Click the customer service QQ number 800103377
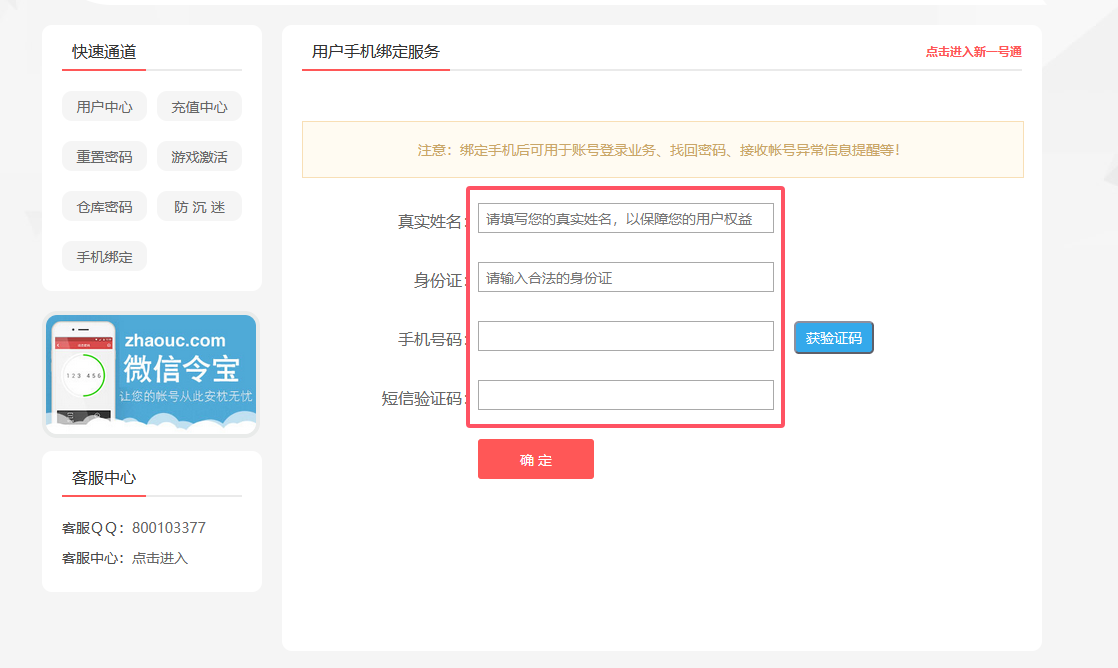The width and height of the screenshot is (1118, 668). coord(168,528)
